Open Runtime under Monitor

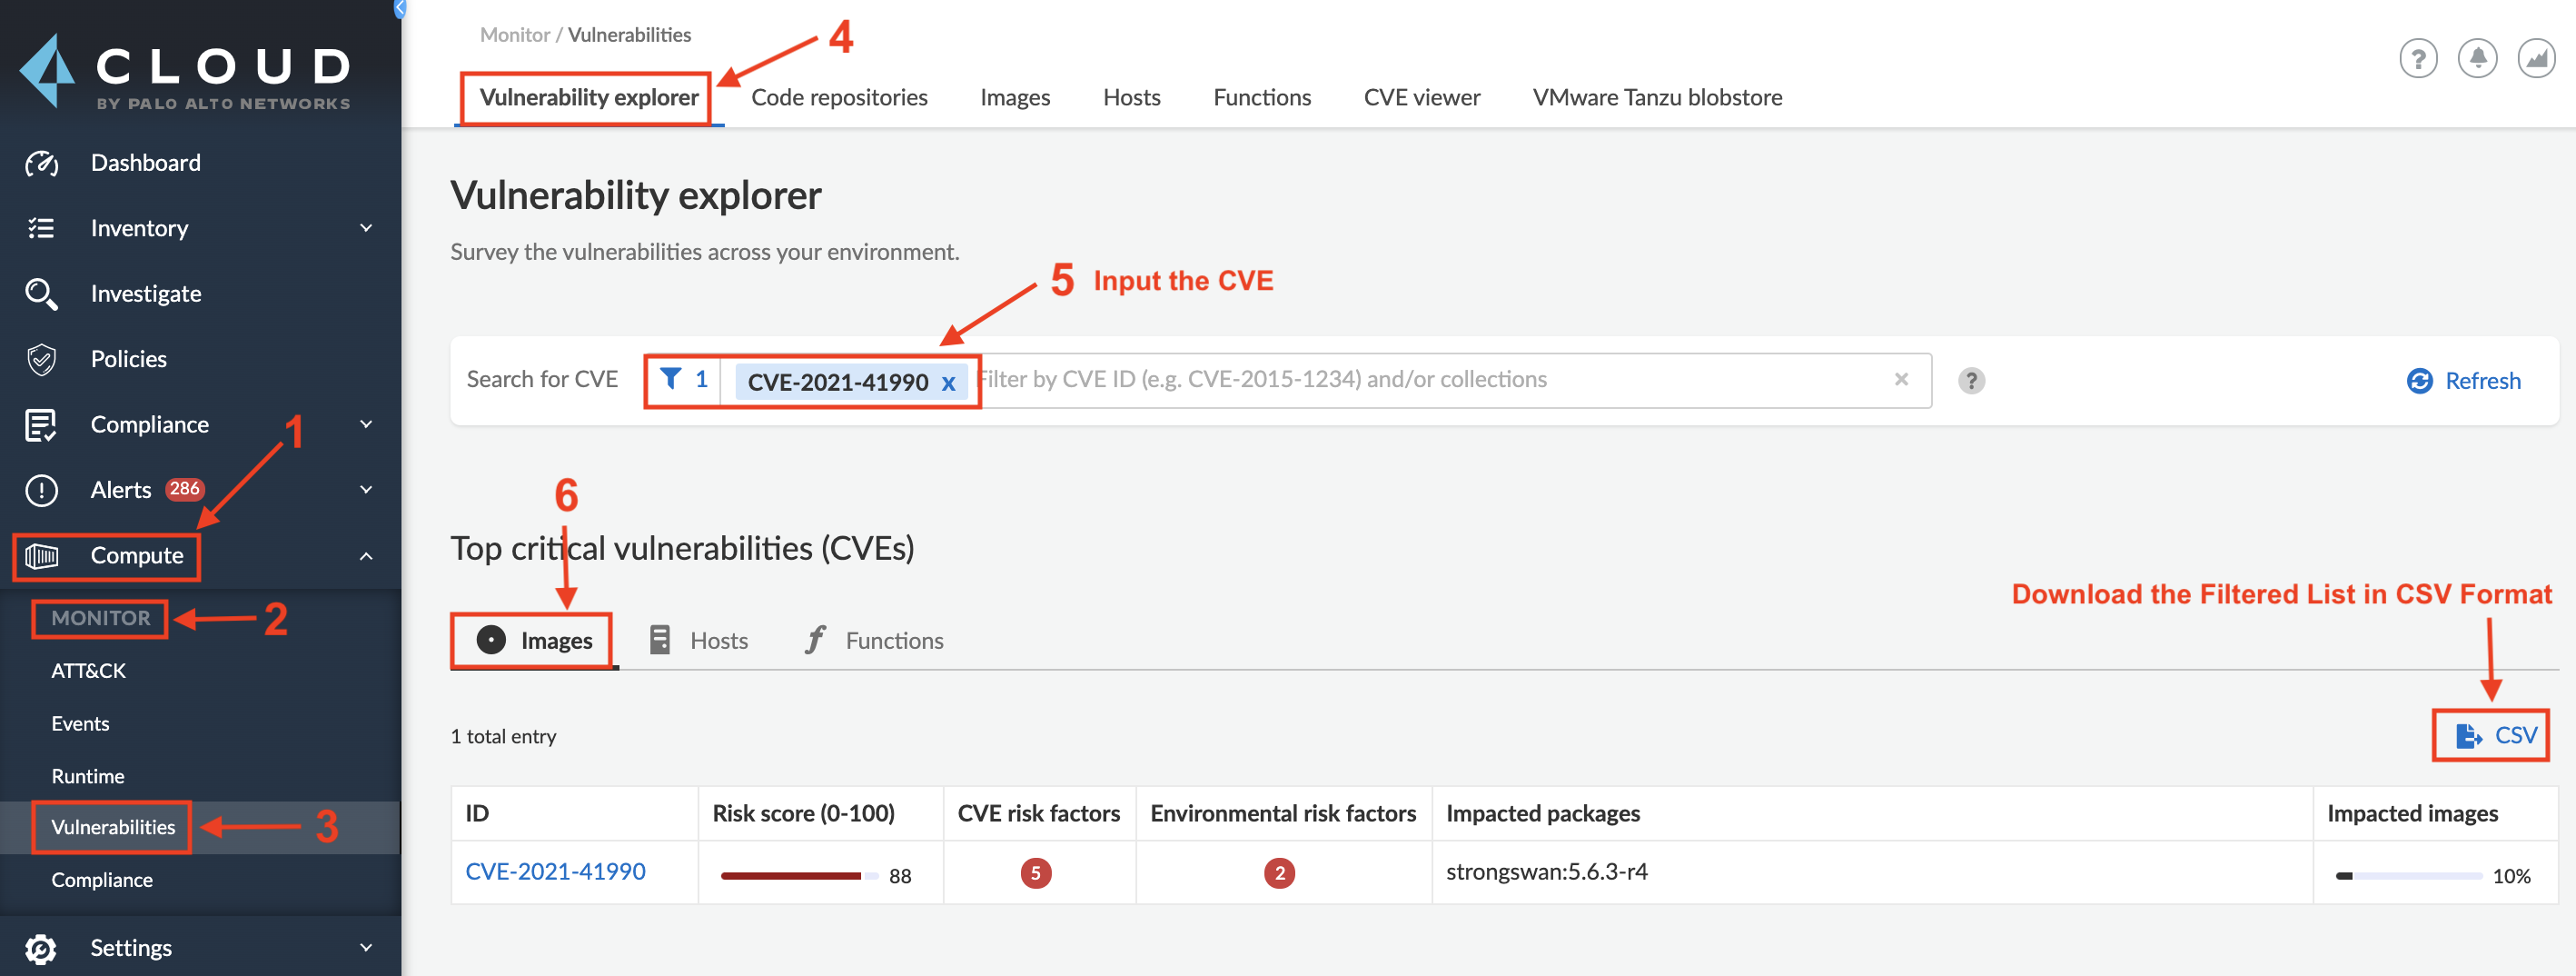click(88, 777)
